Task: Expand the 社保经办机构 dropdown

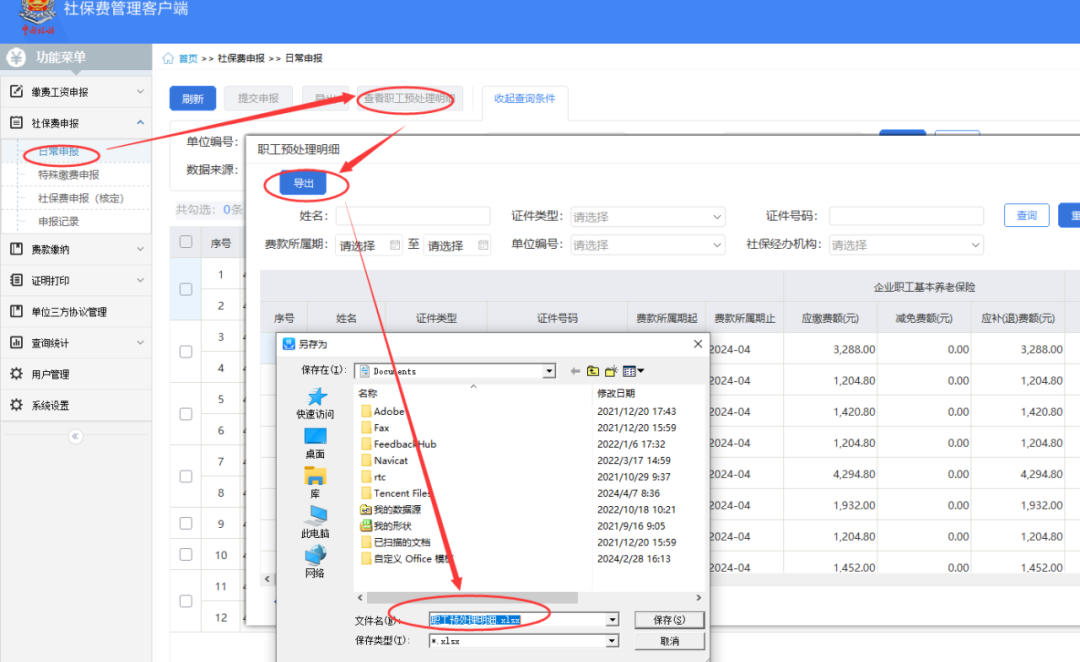Action: tap(904, 245)
